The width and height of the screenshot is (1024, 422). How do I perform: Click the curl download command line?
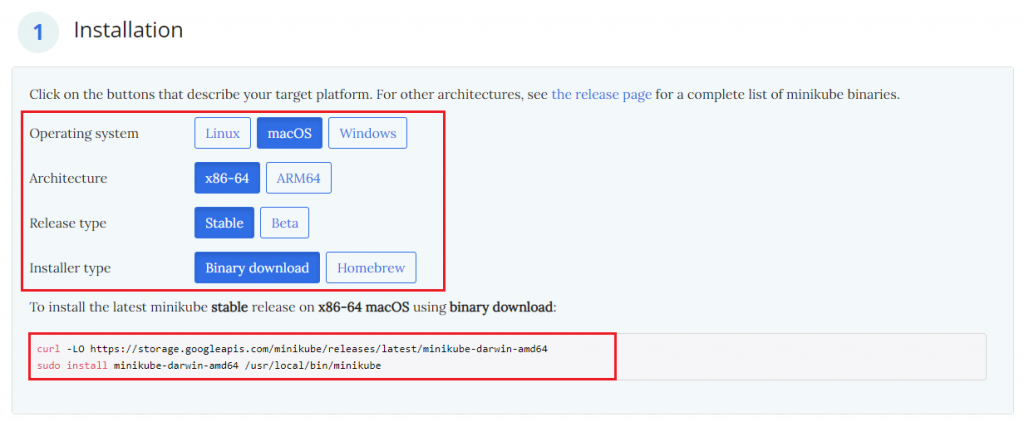292,349
